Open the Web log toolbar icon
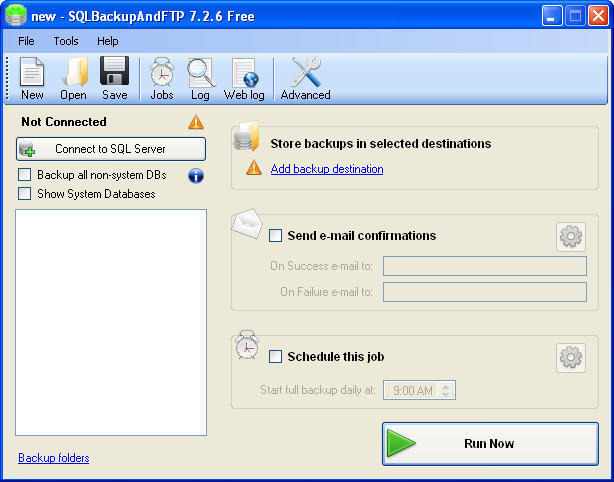The image size is (614, 482). 244,79
